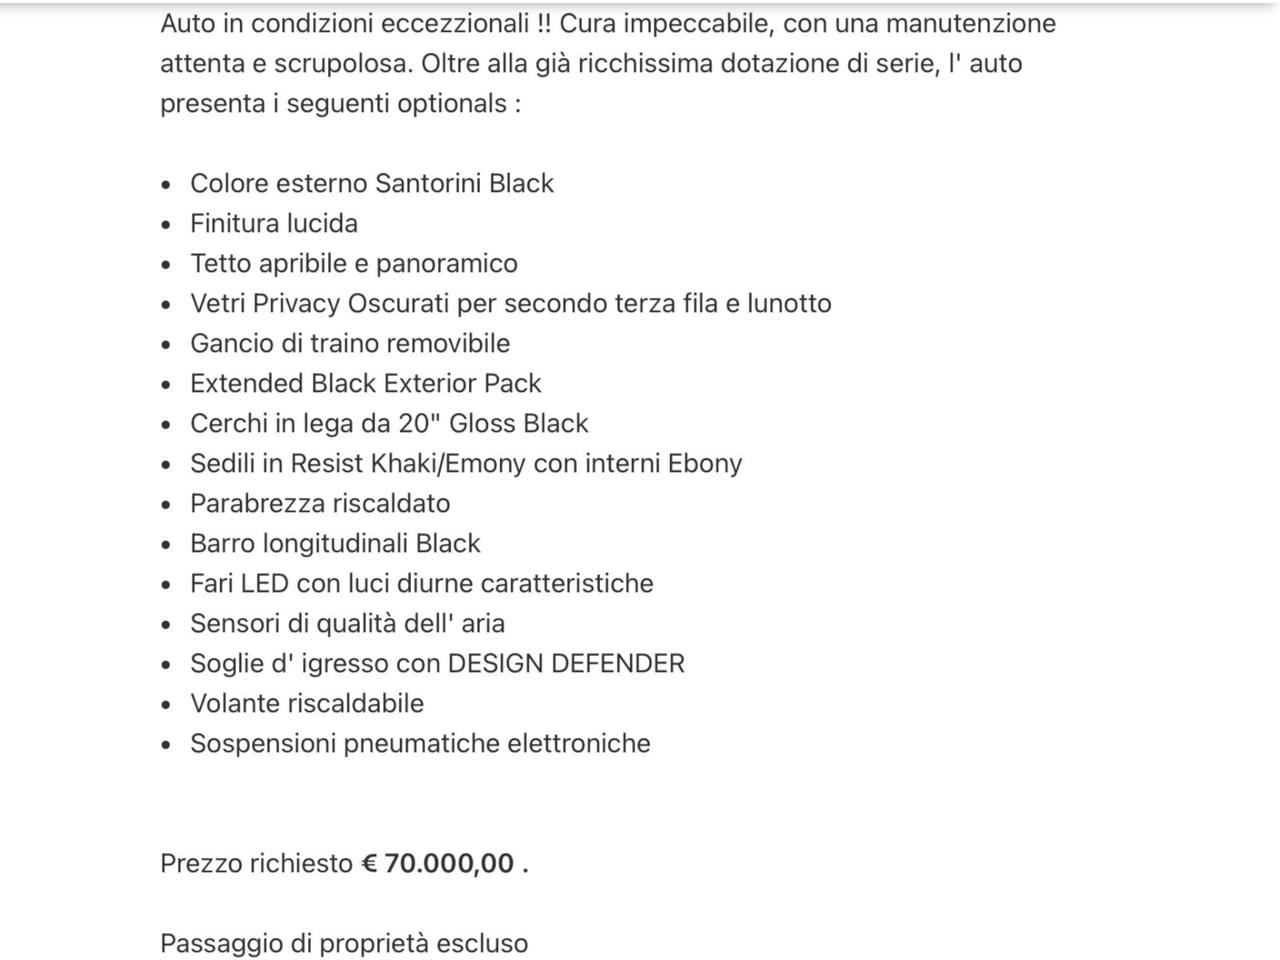The height and width of the screenshot is (960, 1280).
Task: Click "Sensori di qualità dell' aria" item
Action: click(347, 624)
